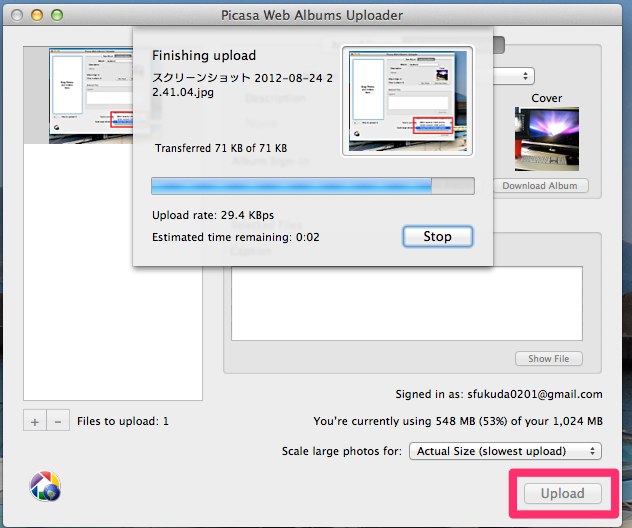The height and width of the screenshot is (528, 632).
Task: Click the yellow minimize window button
Action: (37, 15)
